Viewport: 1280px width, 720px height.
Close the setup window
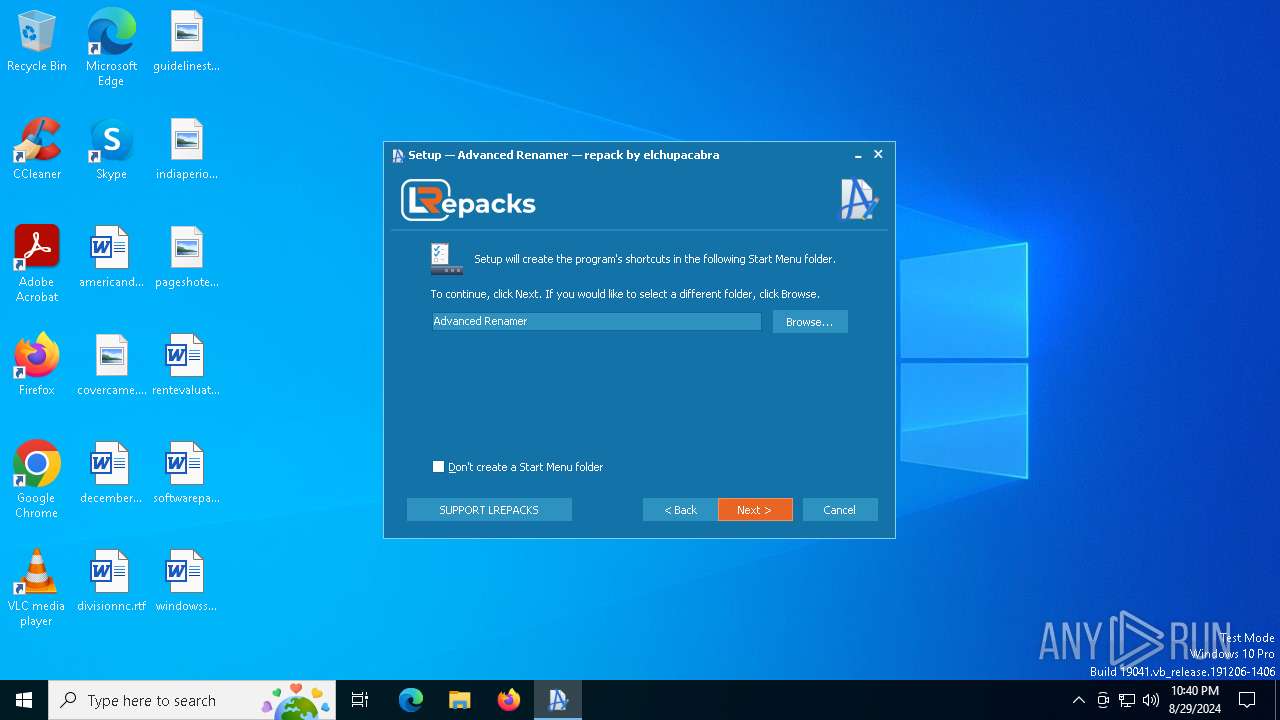878,154
